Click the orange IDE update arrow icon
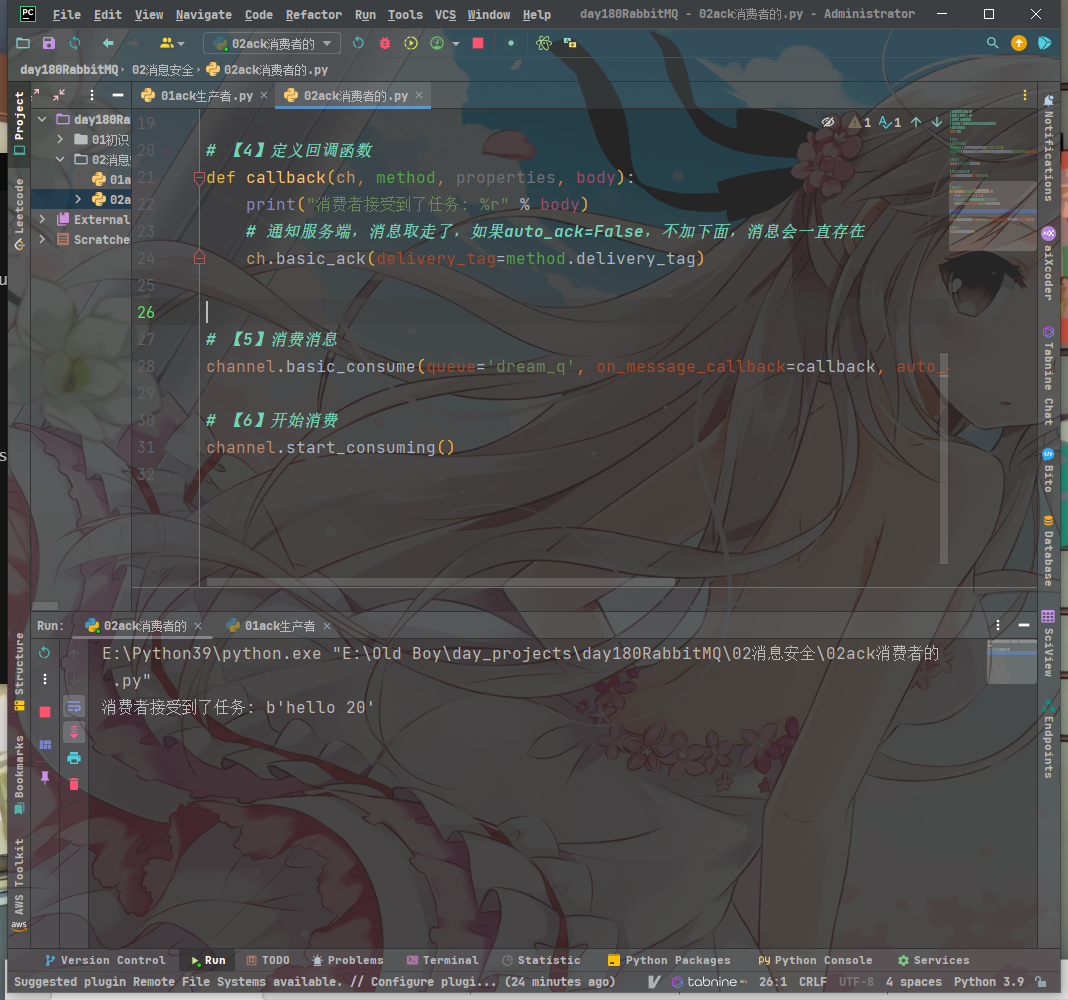 coord(1019,44)
